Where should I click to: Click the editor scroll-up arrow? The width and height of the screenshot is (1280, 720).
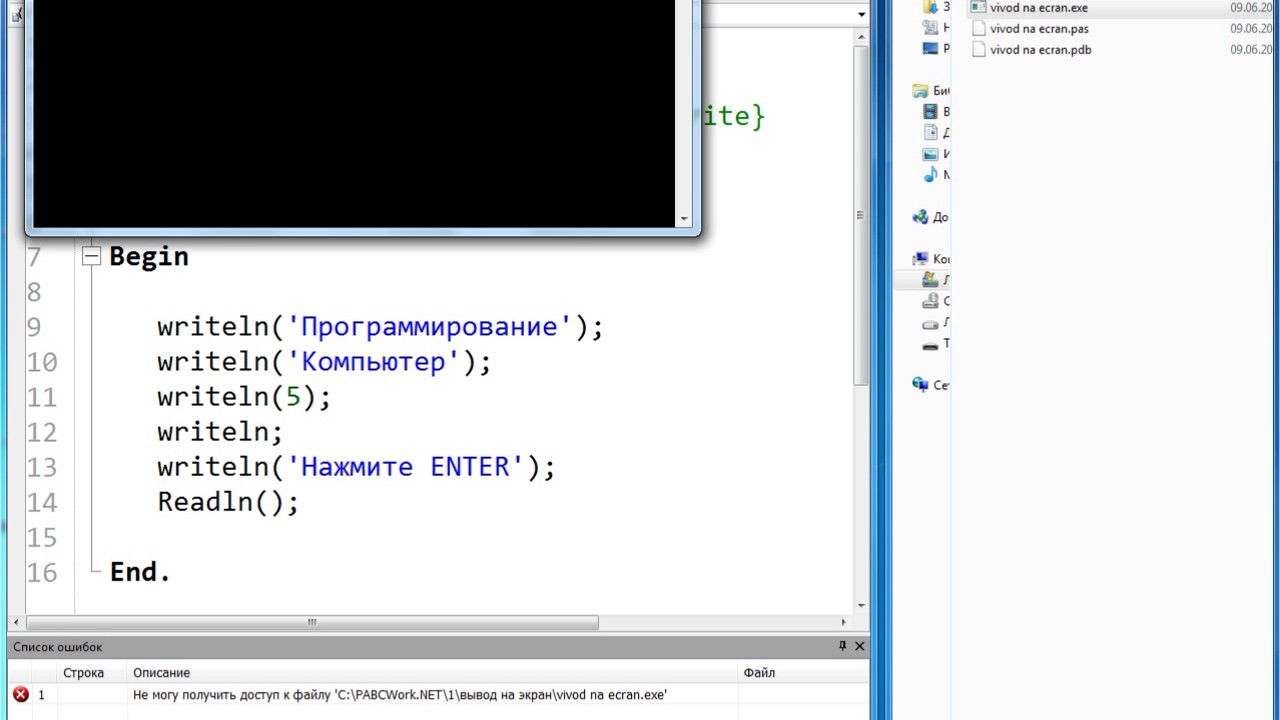pos(860,37)
